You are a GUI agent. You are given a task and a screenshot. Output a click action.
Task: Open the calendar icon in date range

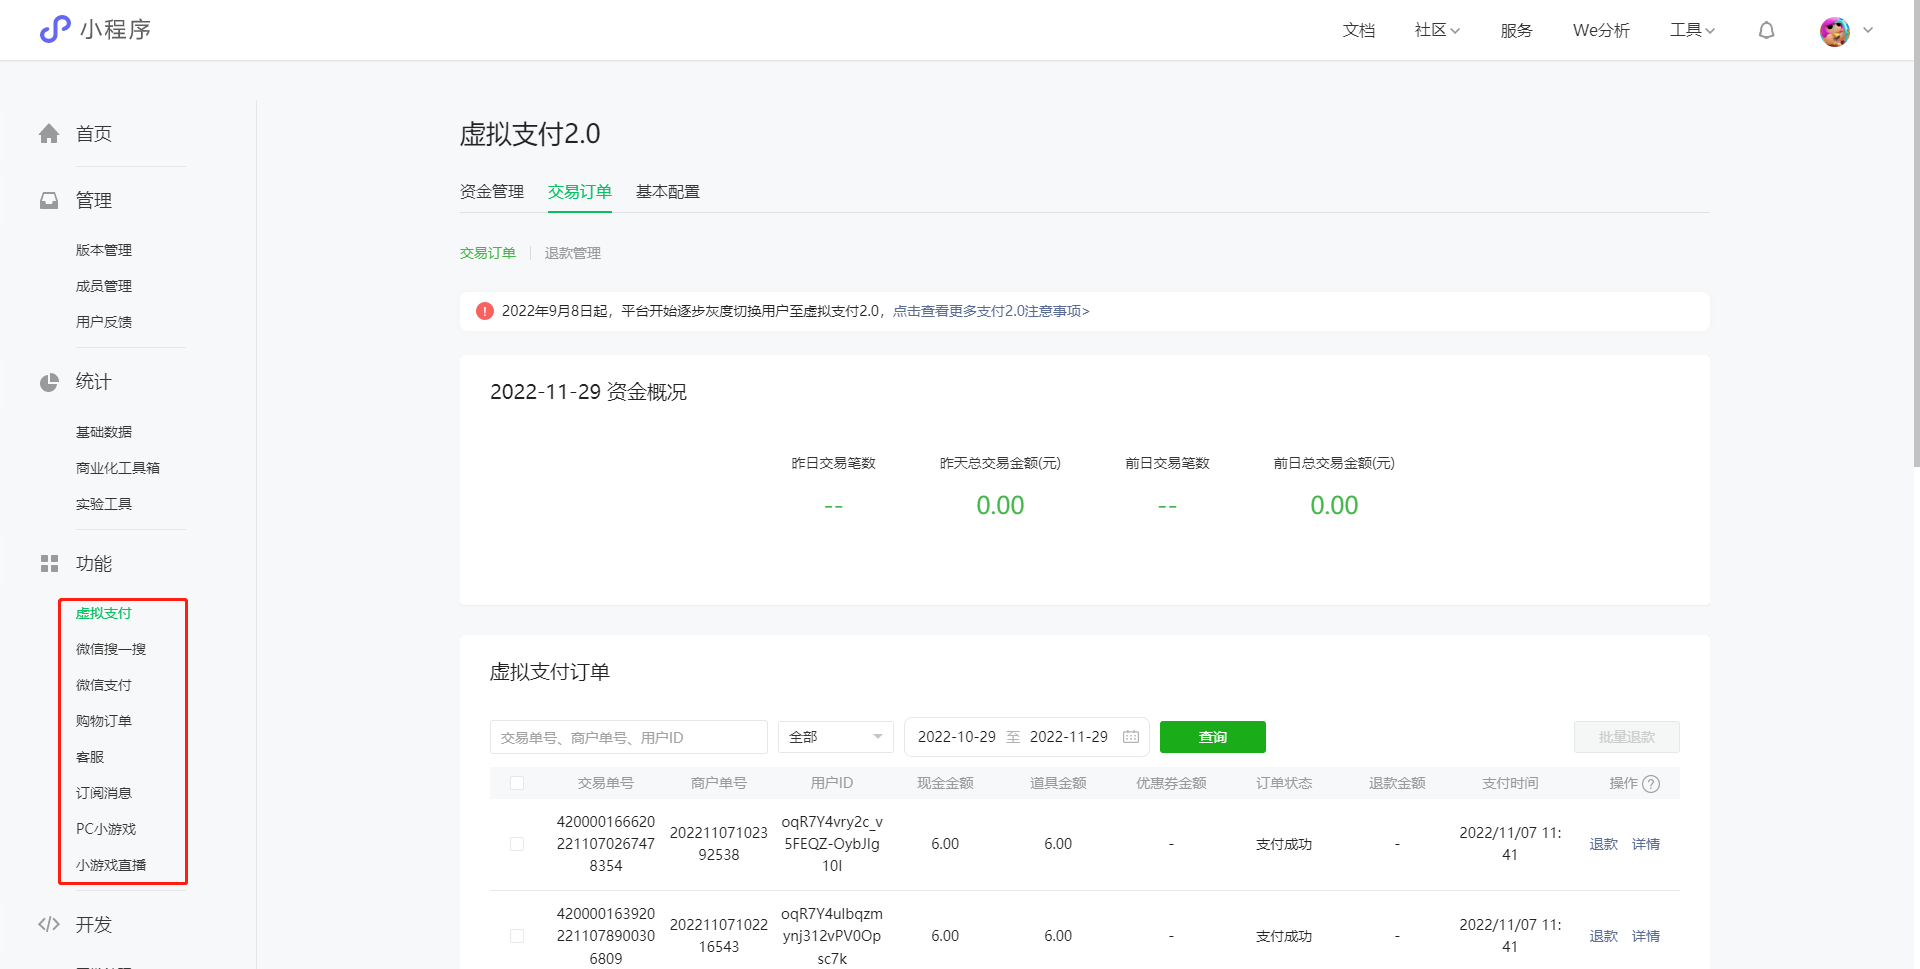tap(1131, 737)
